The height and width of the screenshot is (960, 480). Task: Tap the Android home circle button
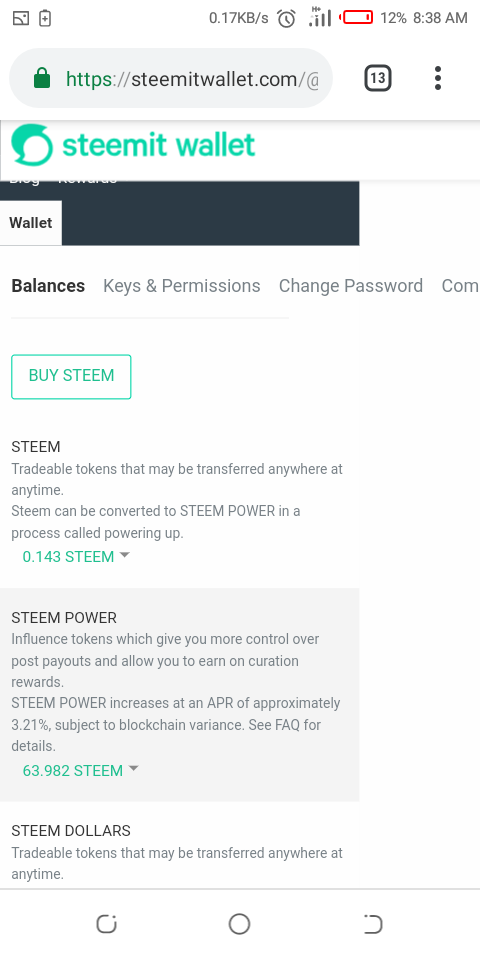pos(239,924)
